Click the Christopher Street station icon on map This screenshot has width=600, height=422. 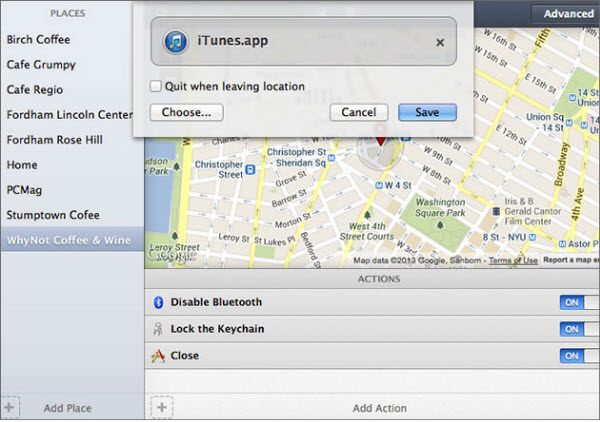pos(250,169)
